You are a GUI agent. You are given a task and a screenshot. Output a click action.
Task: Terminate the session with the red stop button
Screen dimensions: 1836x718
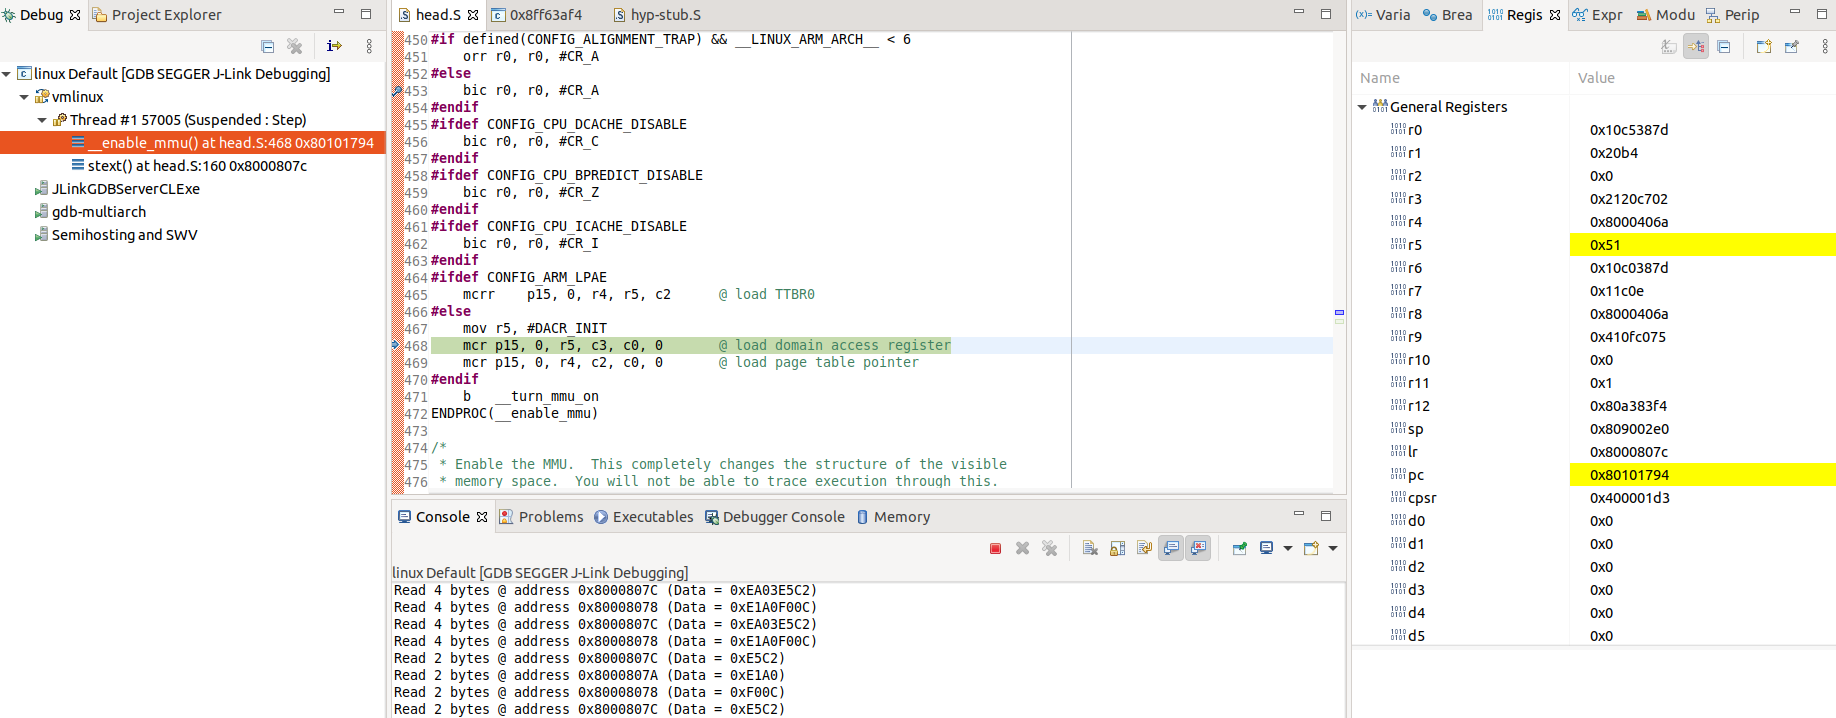(x=995, y=548)
